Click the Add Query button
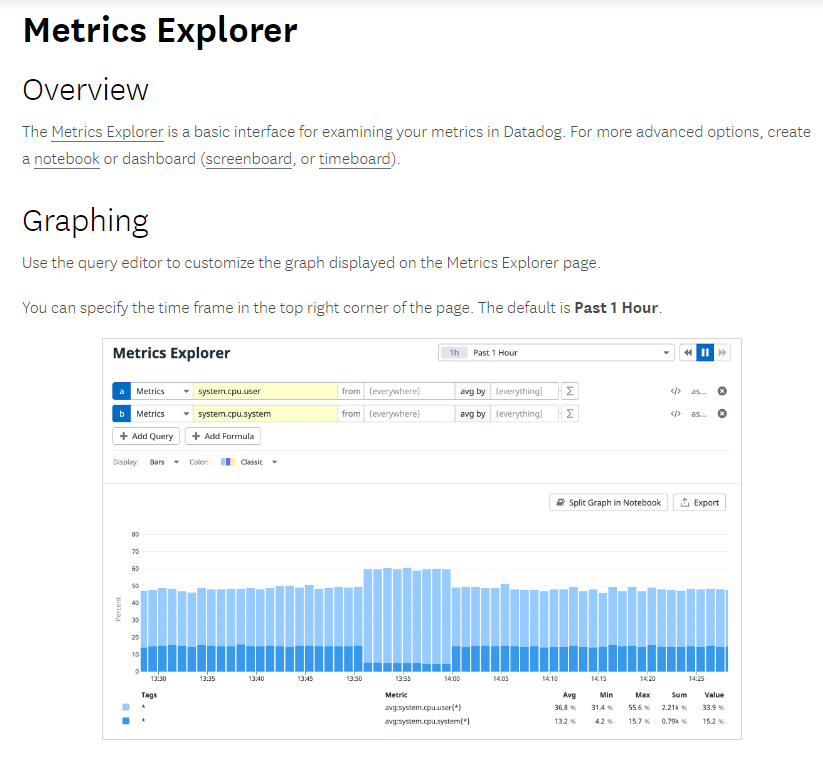823x757 pixels. coord(146,436)
